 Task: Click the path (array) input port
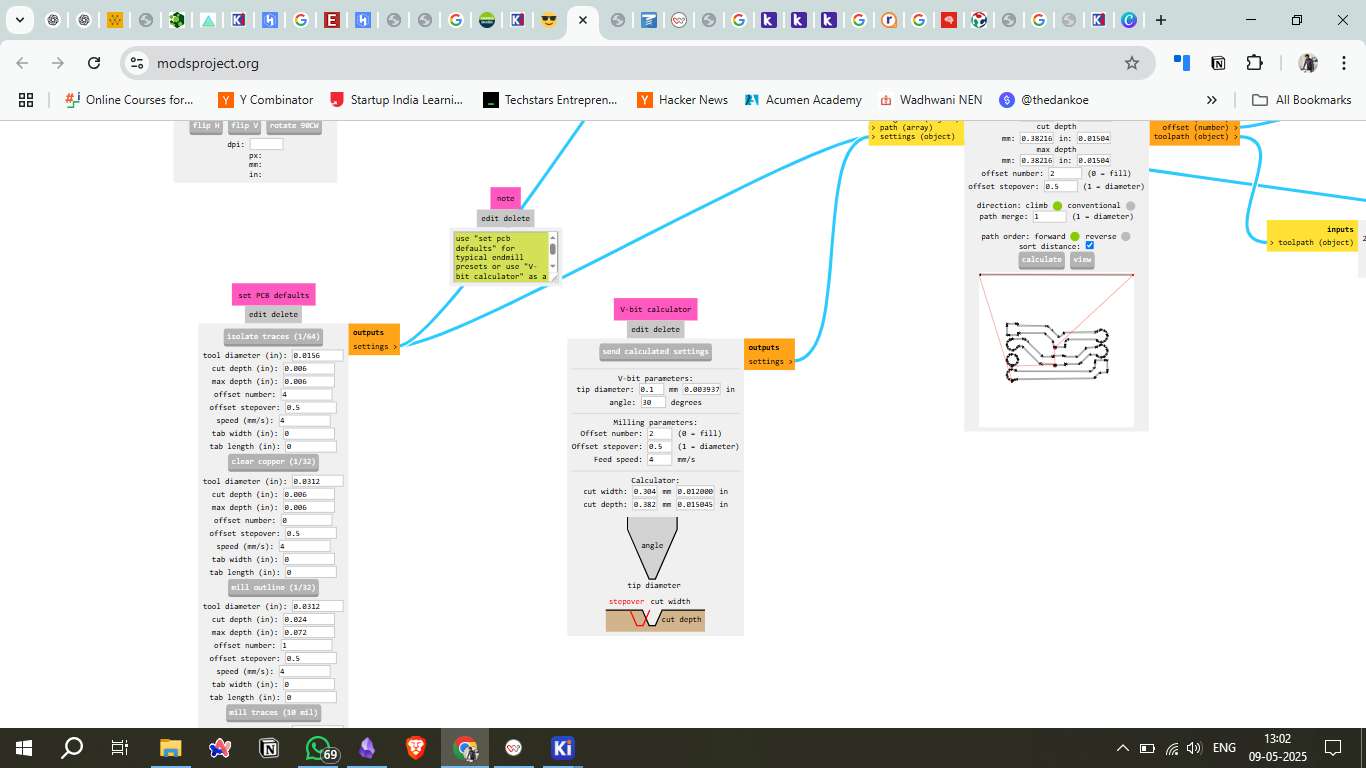tap(902, 128)
